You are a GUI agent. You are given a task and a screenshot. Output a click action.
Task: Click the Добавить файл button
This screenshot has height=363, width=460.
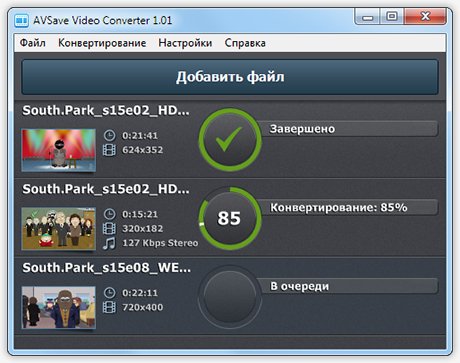pos(230,77)
